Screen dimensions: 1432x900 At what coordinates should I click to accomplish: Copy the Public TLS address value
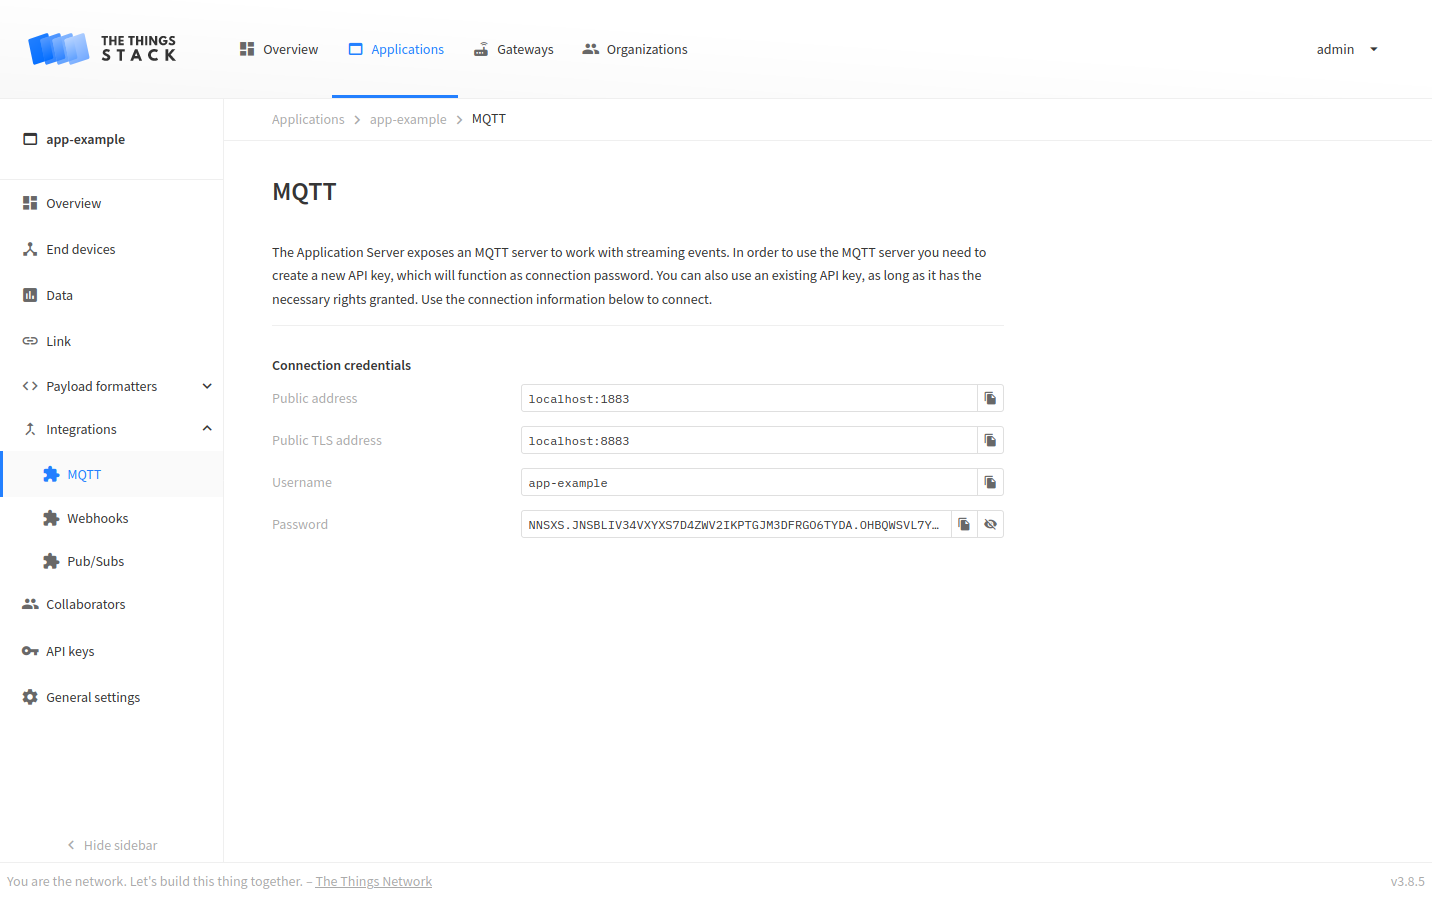pyautogui.click(x=990, y=439)
